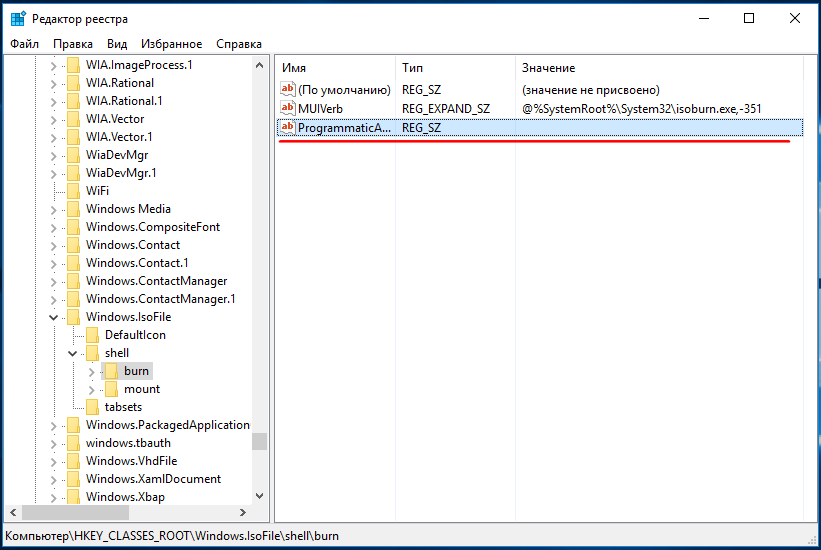This screenshot has width=821, height=550.
Task: Click the WIA.Rational folder icon
Action: coord(73,83)
